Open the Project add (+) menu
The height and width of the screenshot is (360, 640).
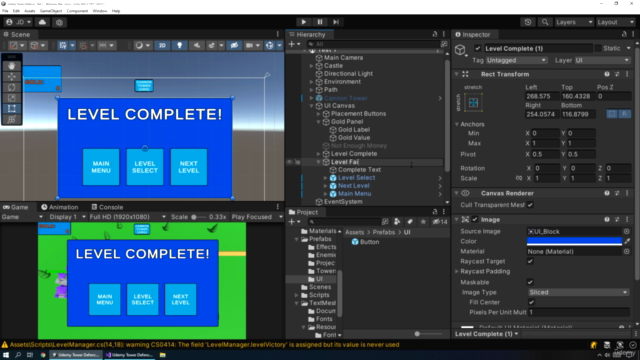(x=292, y=222)
